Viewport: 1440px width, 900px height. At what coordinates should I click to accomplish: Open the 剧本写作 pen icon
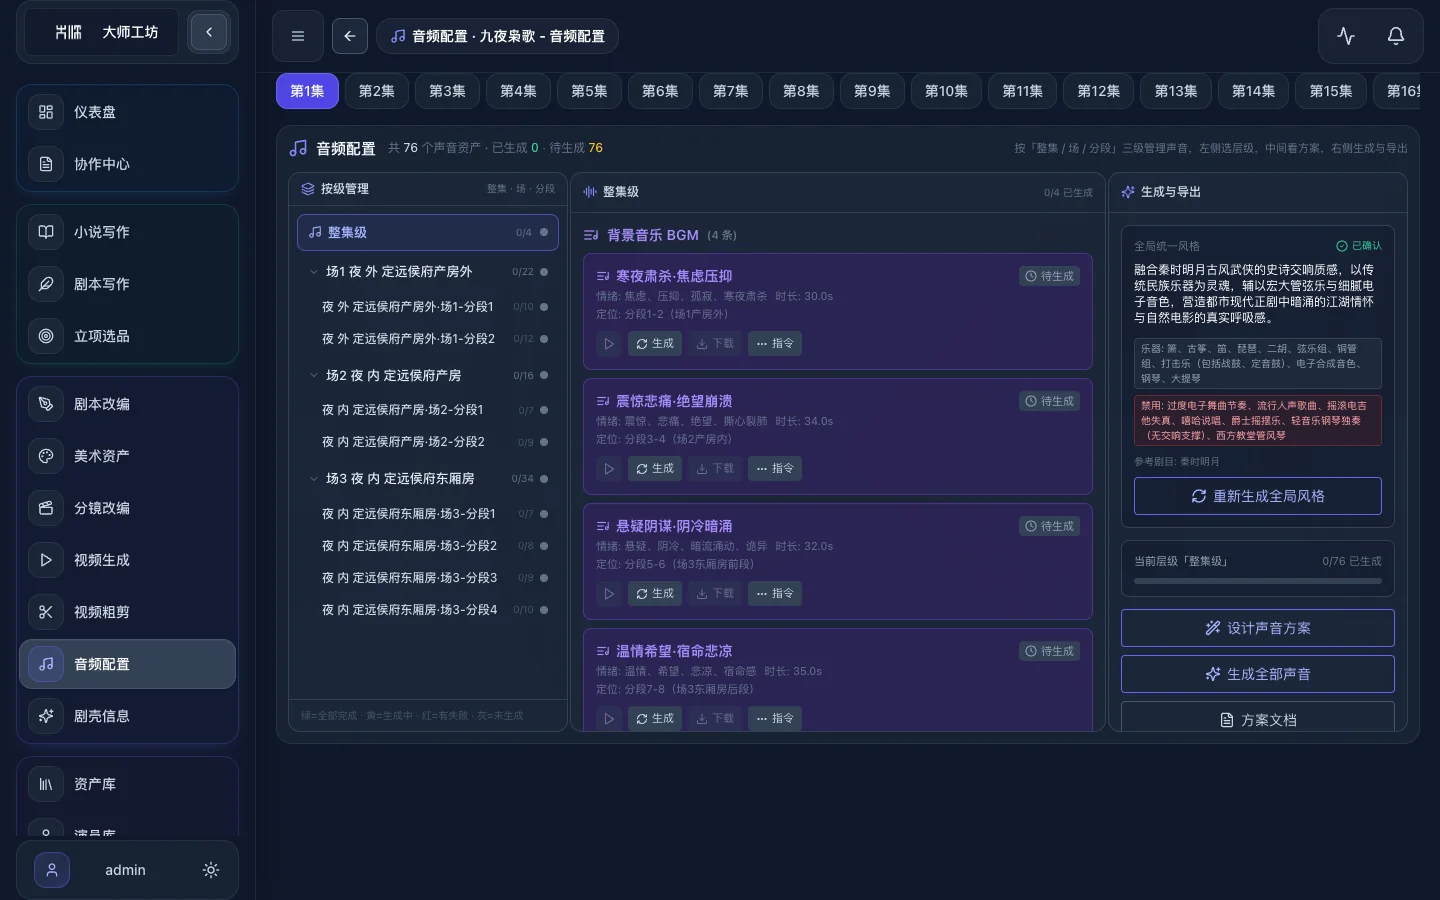(46, 284)
